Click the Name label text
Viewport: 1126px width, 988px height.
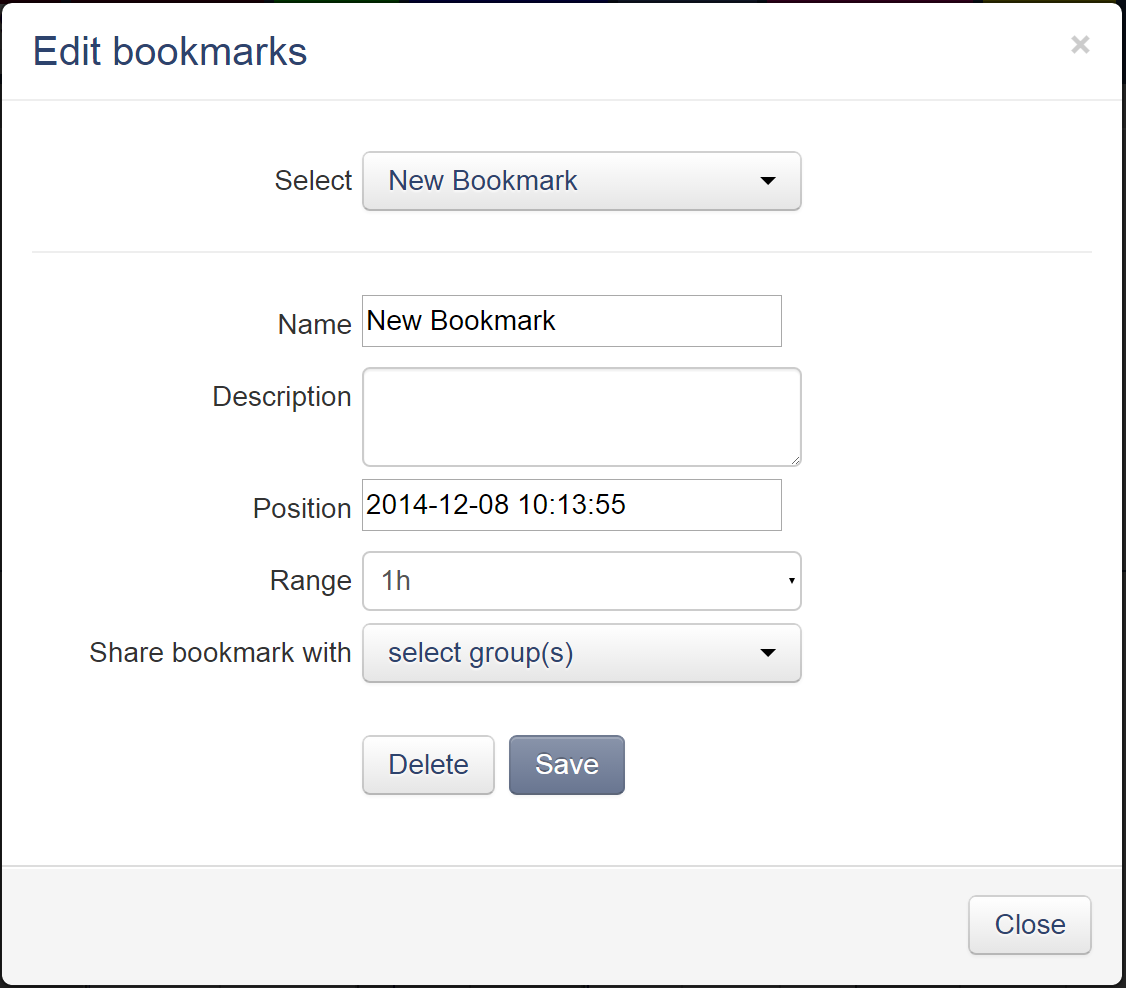tap(314, 324)
